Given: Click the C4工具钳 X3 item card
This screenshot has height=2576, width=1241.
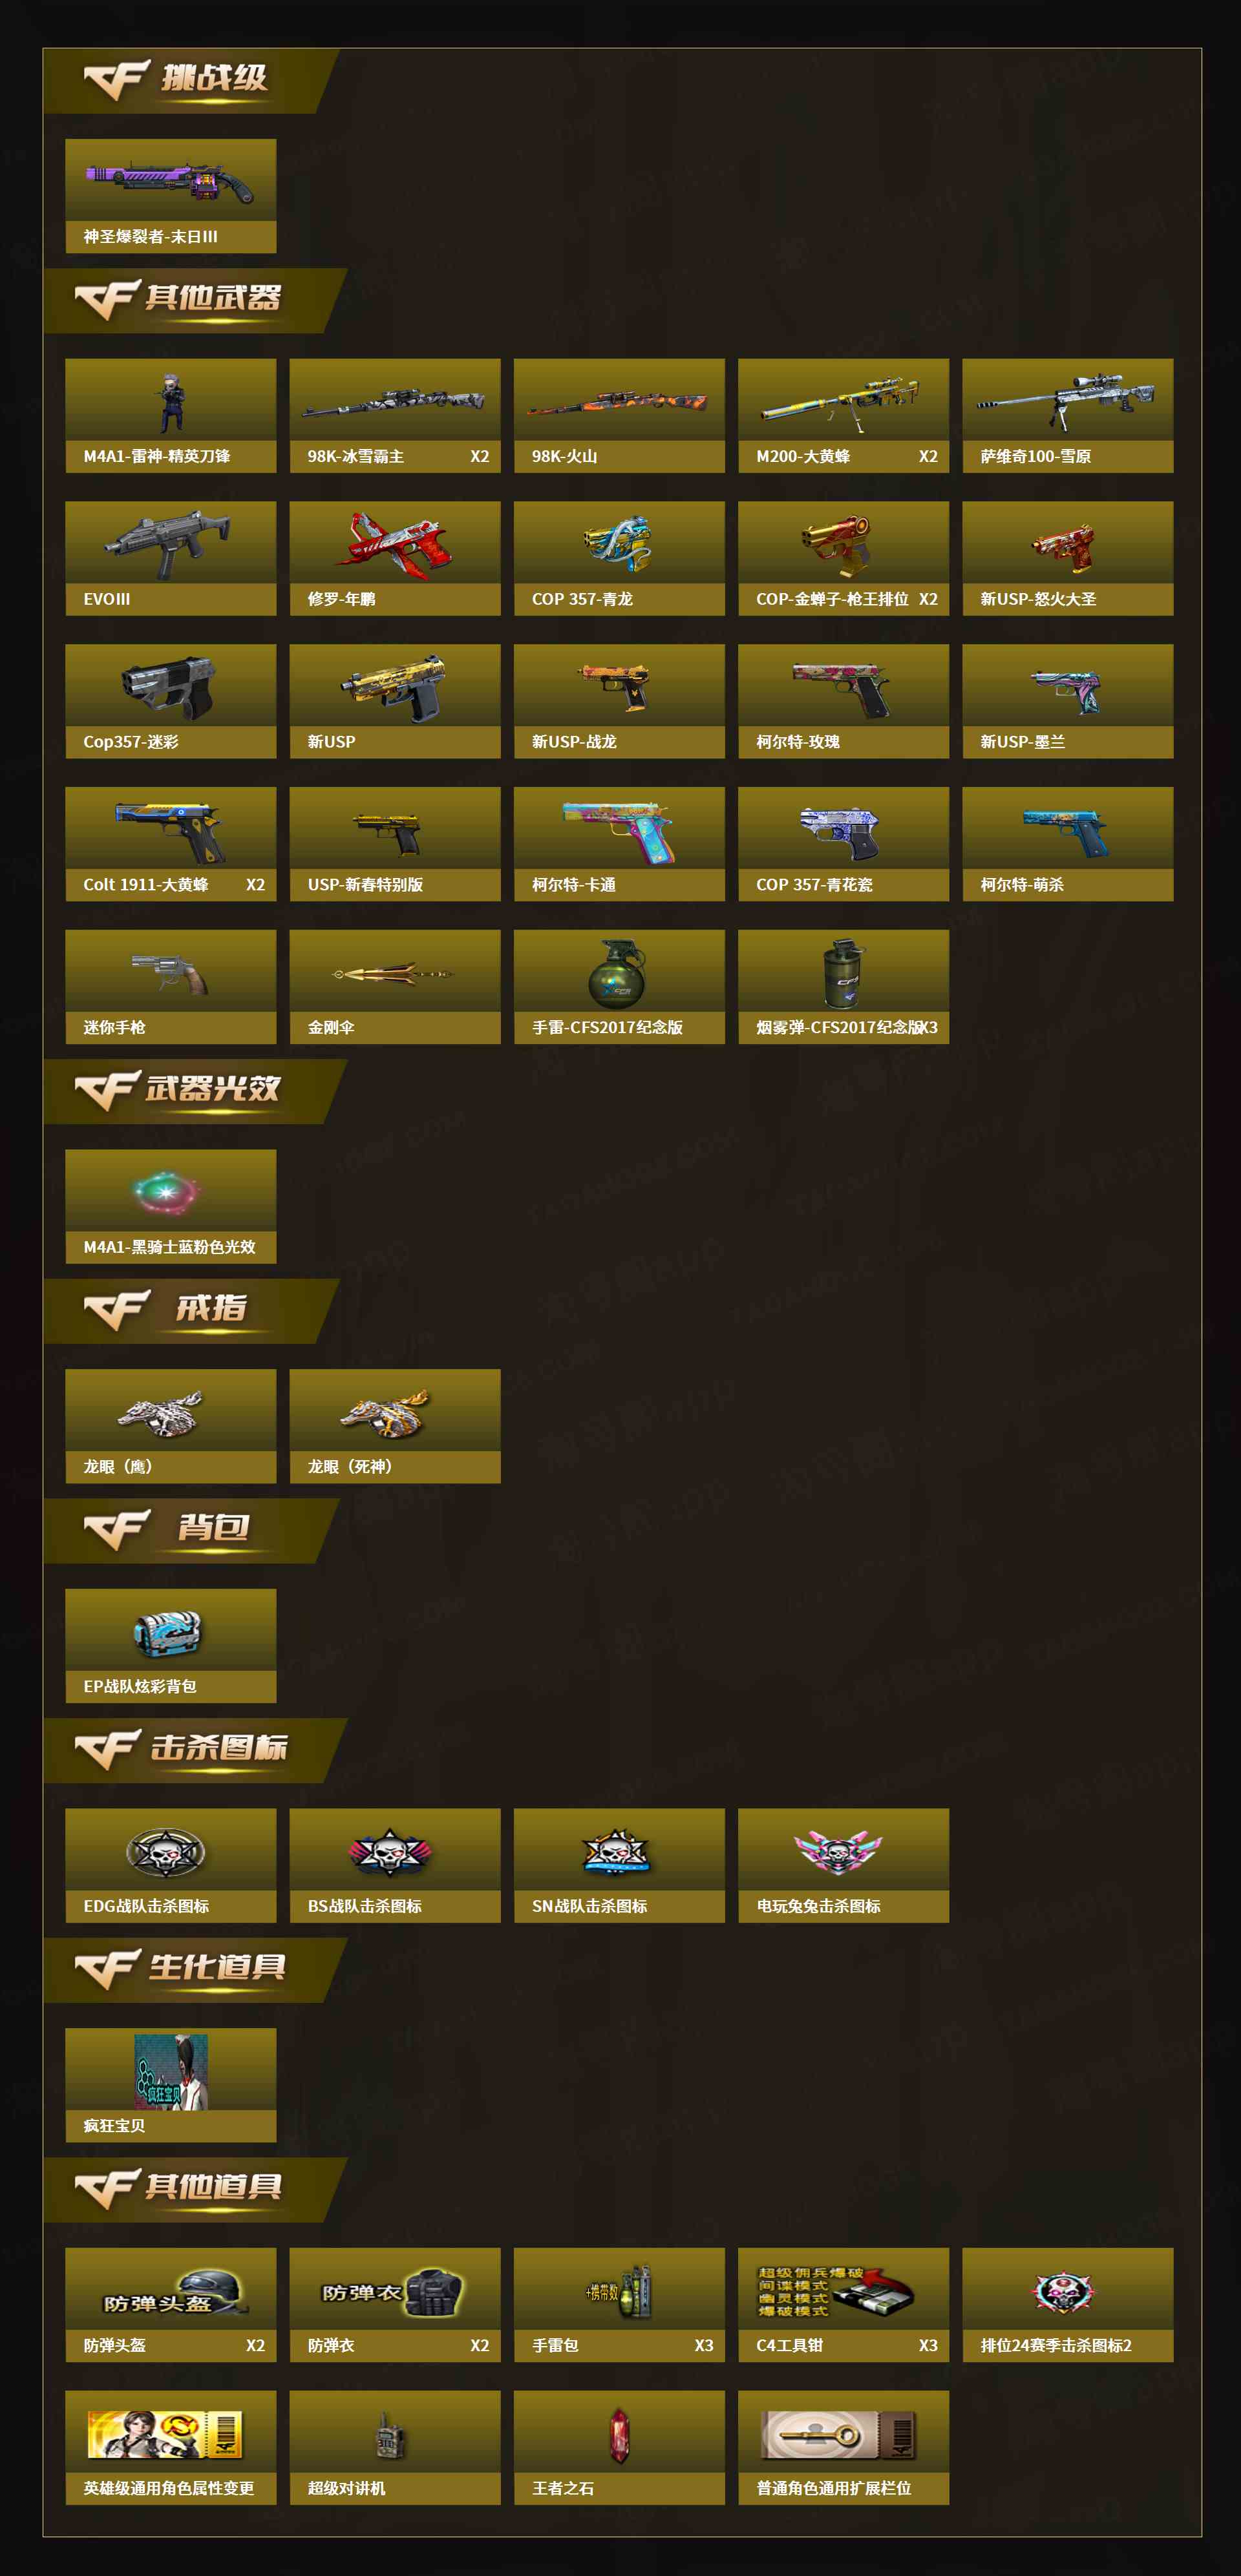Looking at the screenshot, I should (x=843, y=2304).
